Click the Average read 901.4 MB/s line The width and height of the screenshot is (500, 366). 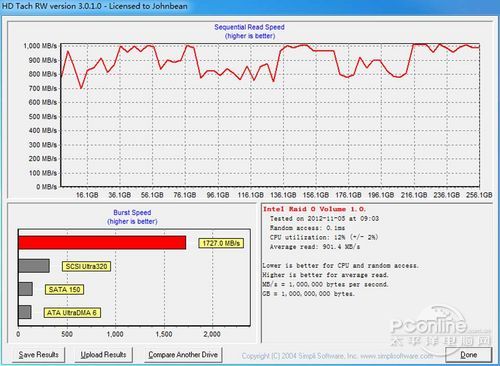pos(315,247)
